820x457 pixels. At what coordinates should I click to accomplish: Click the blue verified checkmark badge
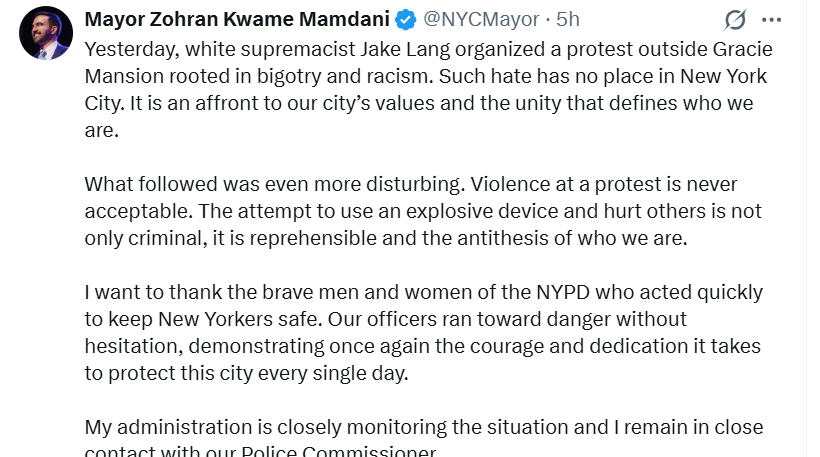point(406,19)
